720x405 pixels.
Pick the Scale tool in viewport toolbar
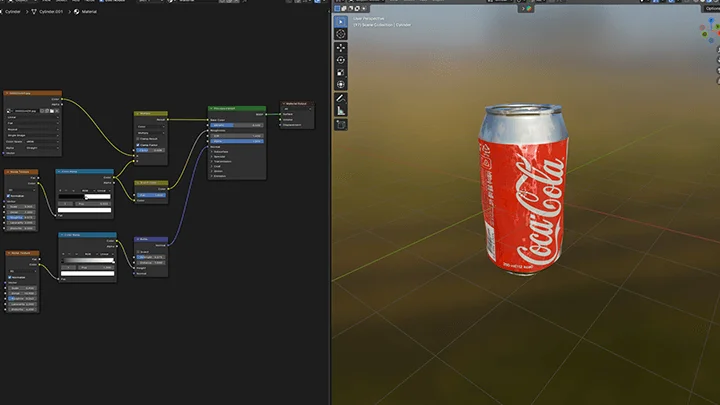(340, 72)
